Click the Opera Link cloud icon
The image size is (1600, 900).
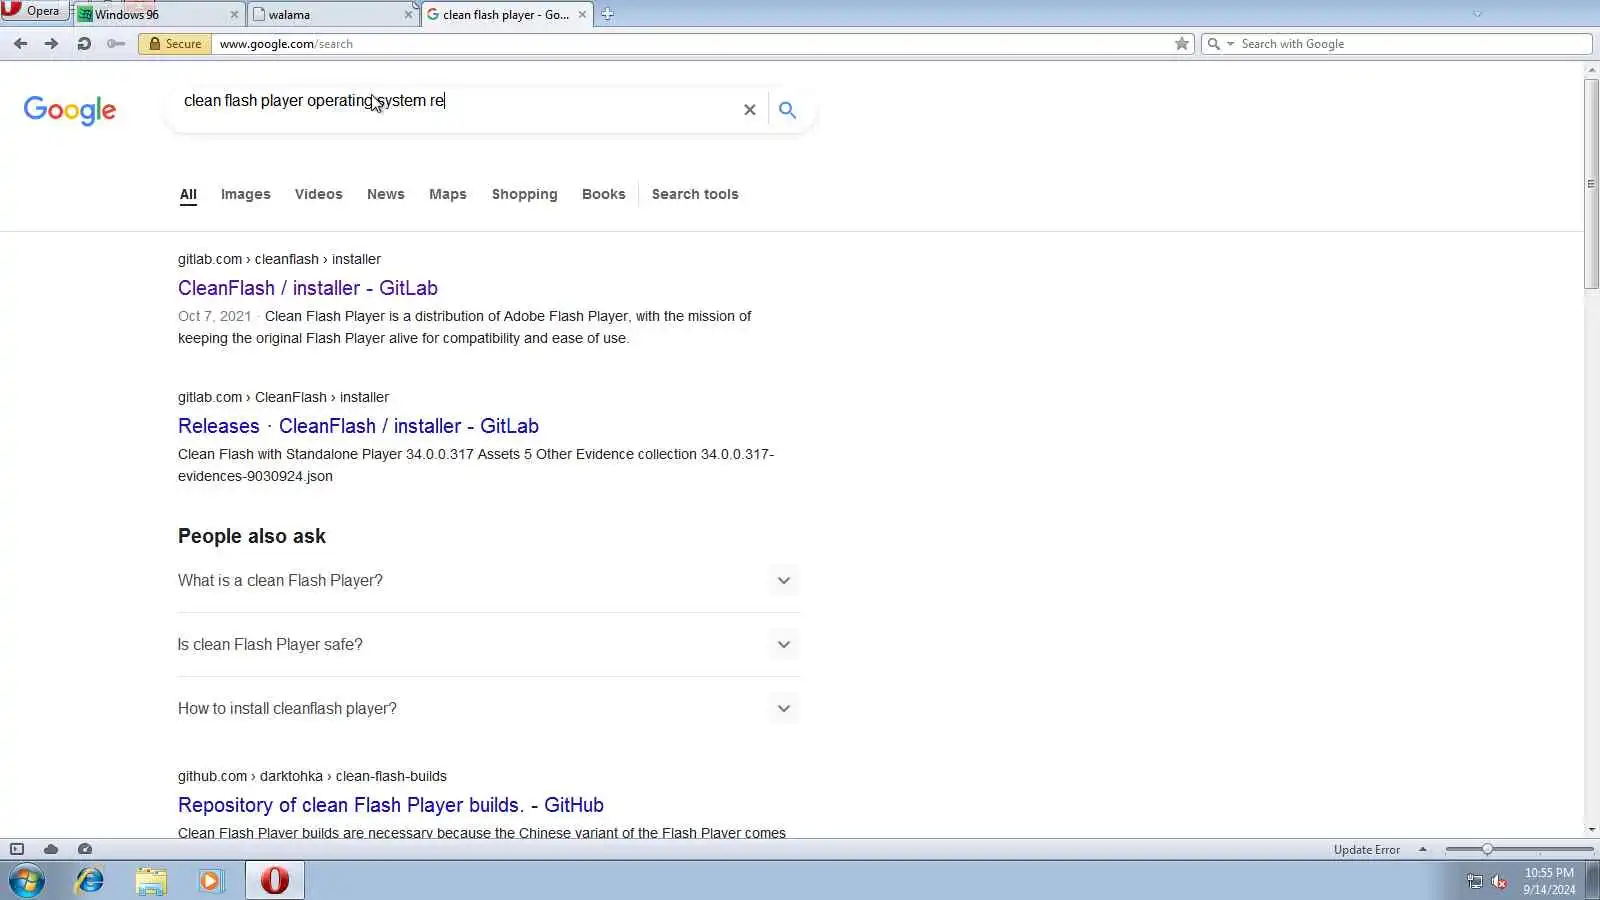pos(51,849)
